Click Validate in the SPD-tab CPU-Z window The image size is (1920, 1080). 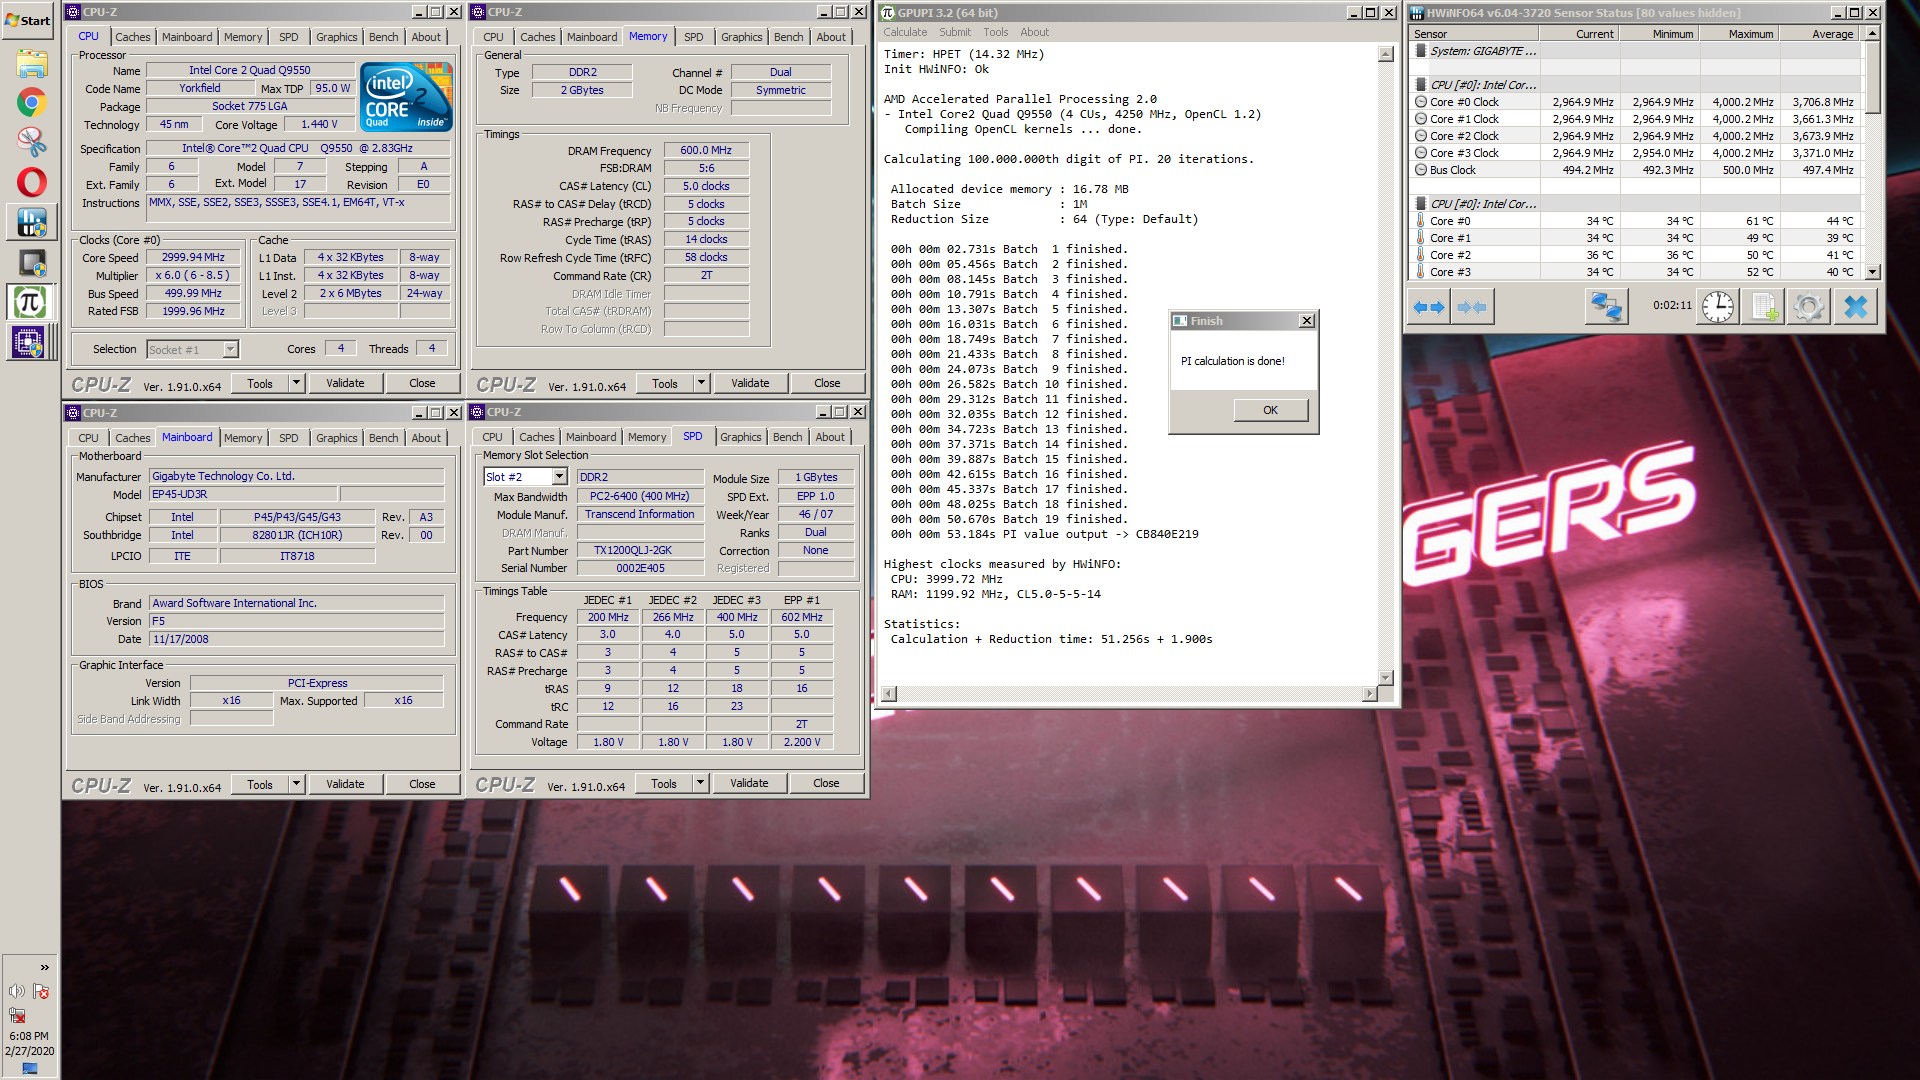(749, 783)
